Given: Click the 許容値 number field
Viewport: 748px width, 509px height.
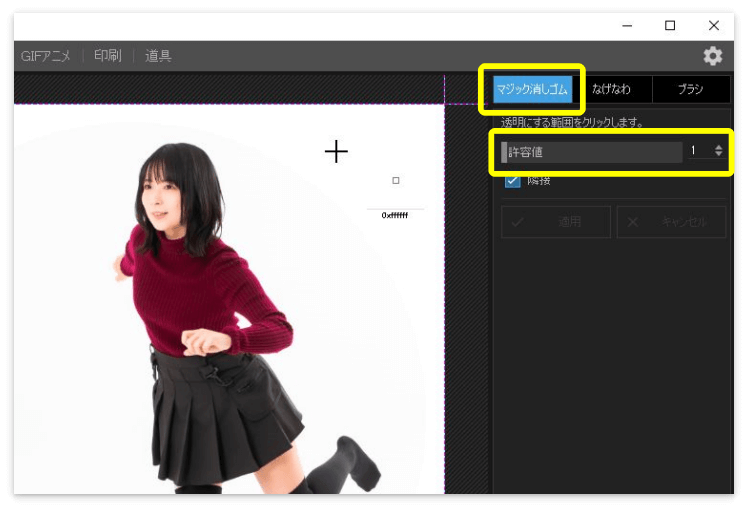Looking at the screenshot, I should click(699, 151).
